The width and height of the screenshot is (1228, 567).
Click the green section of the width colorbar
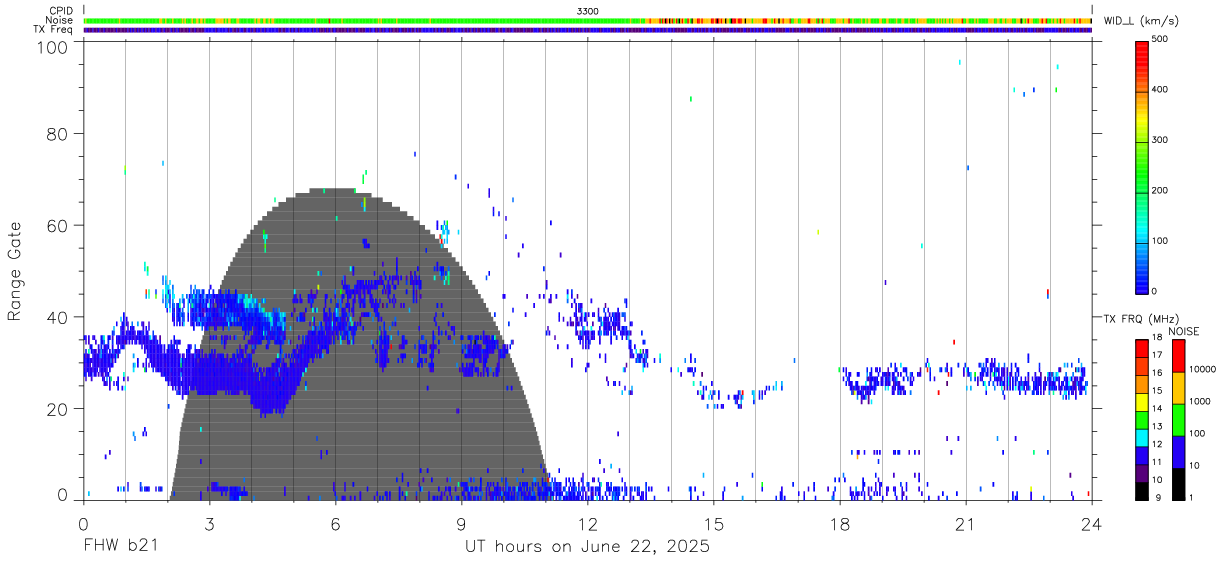1141,165
